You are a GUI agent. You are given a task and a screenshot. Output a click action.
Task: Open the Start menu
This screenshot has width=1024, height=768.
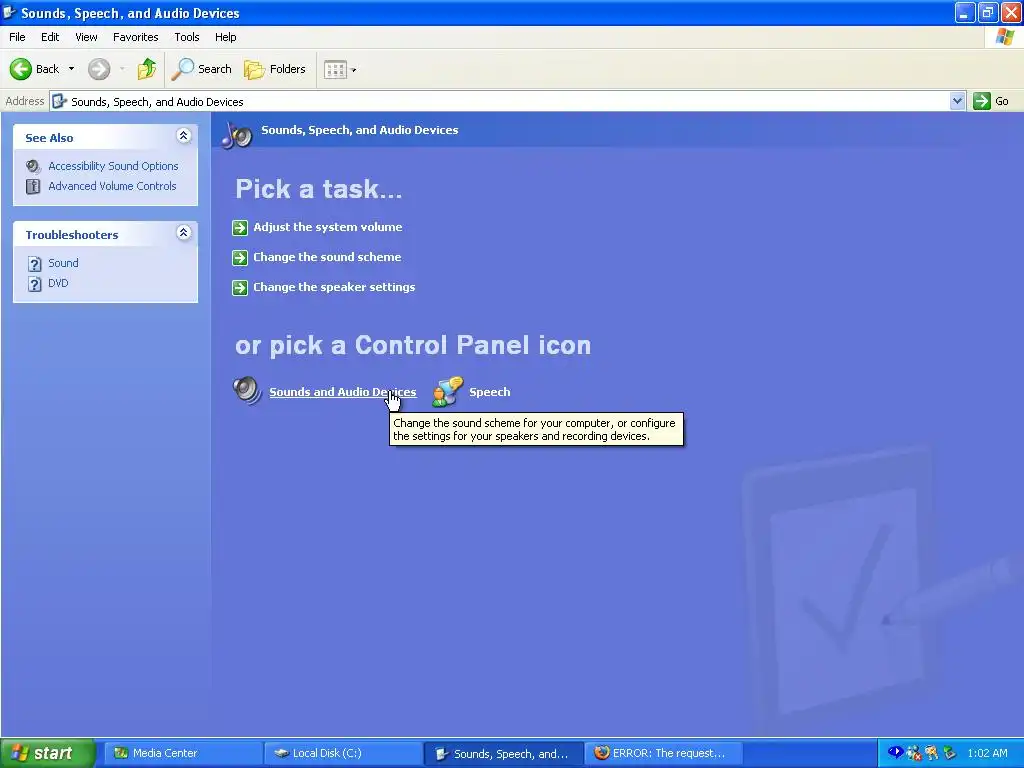[47, 753]
